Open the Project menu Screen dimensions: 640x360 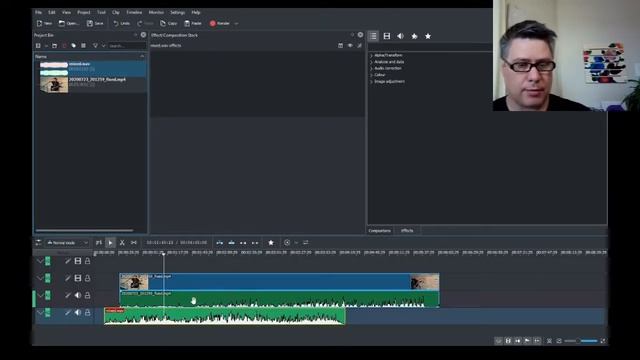(x=84, y=13)
